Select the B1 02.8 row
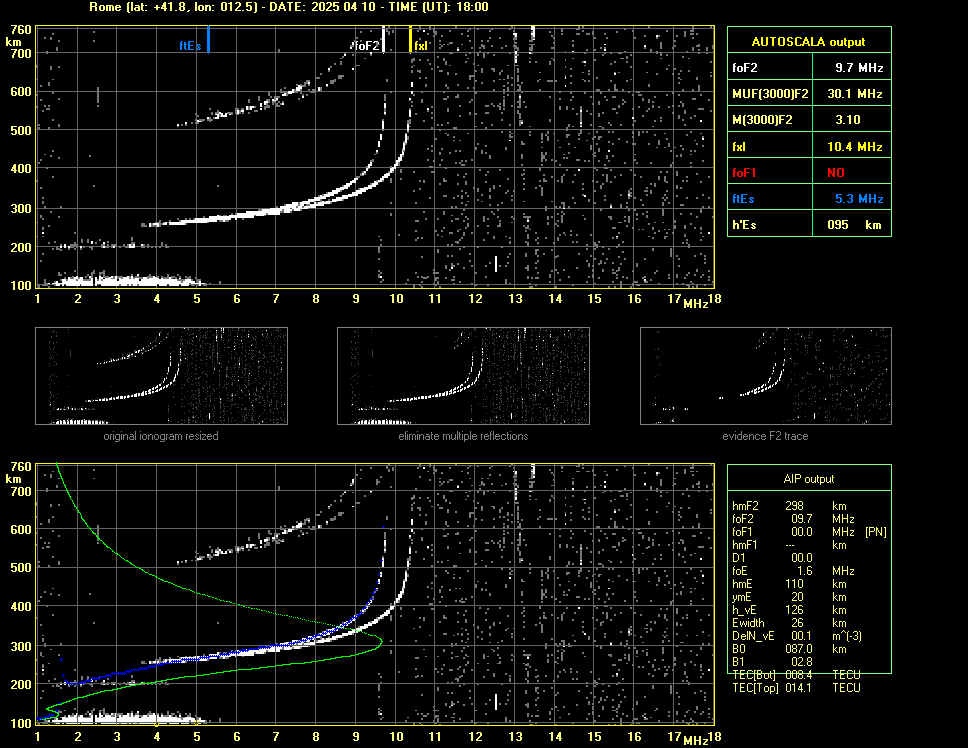 pyautogui.click(x=773, y=662)
